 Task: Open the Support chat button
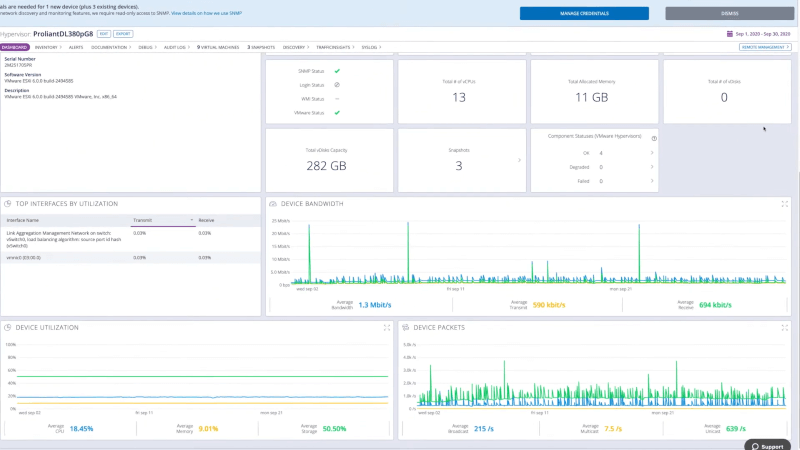click(x=767, y=446)
